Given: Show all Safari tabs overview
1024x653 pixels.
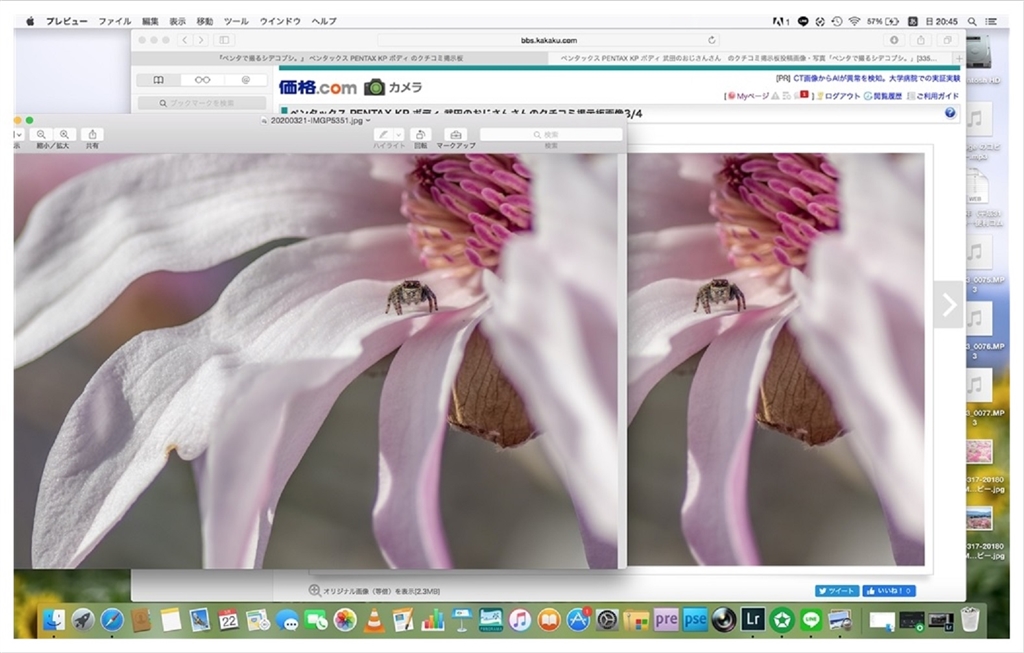Looking at the screenshot, I should point(947,40).
